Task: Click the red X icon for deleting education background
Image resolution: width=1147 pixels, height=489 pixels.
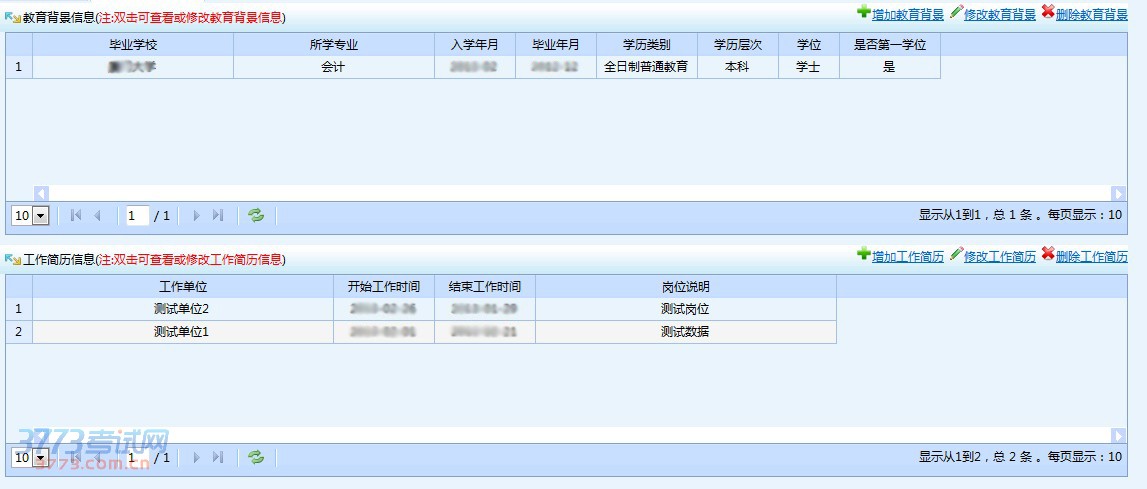Action: coord(1047,12)
